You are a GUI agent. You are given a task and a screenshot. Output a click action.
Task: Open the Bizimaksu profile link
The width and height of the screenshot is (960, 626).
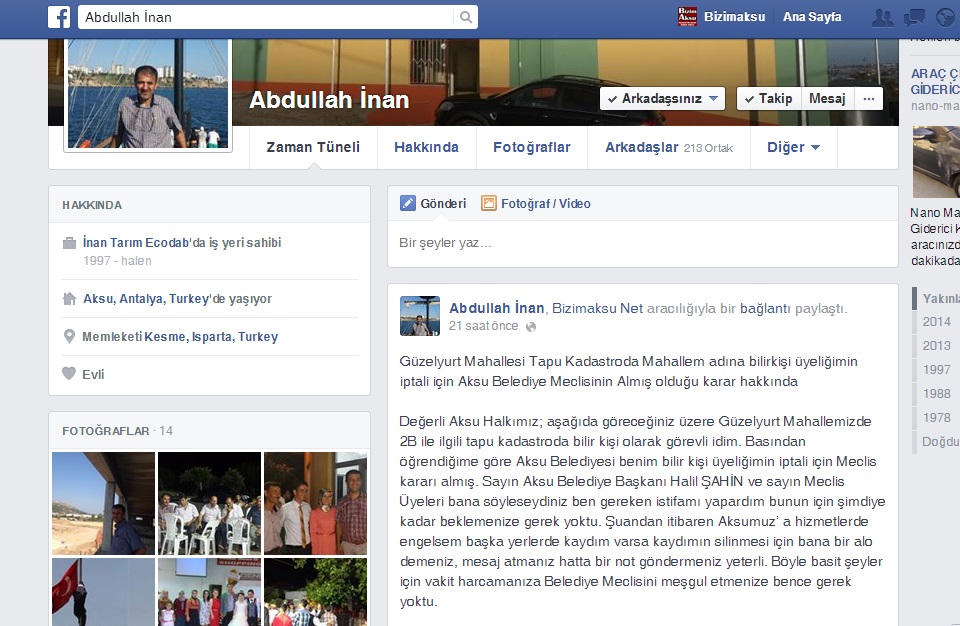735,17
